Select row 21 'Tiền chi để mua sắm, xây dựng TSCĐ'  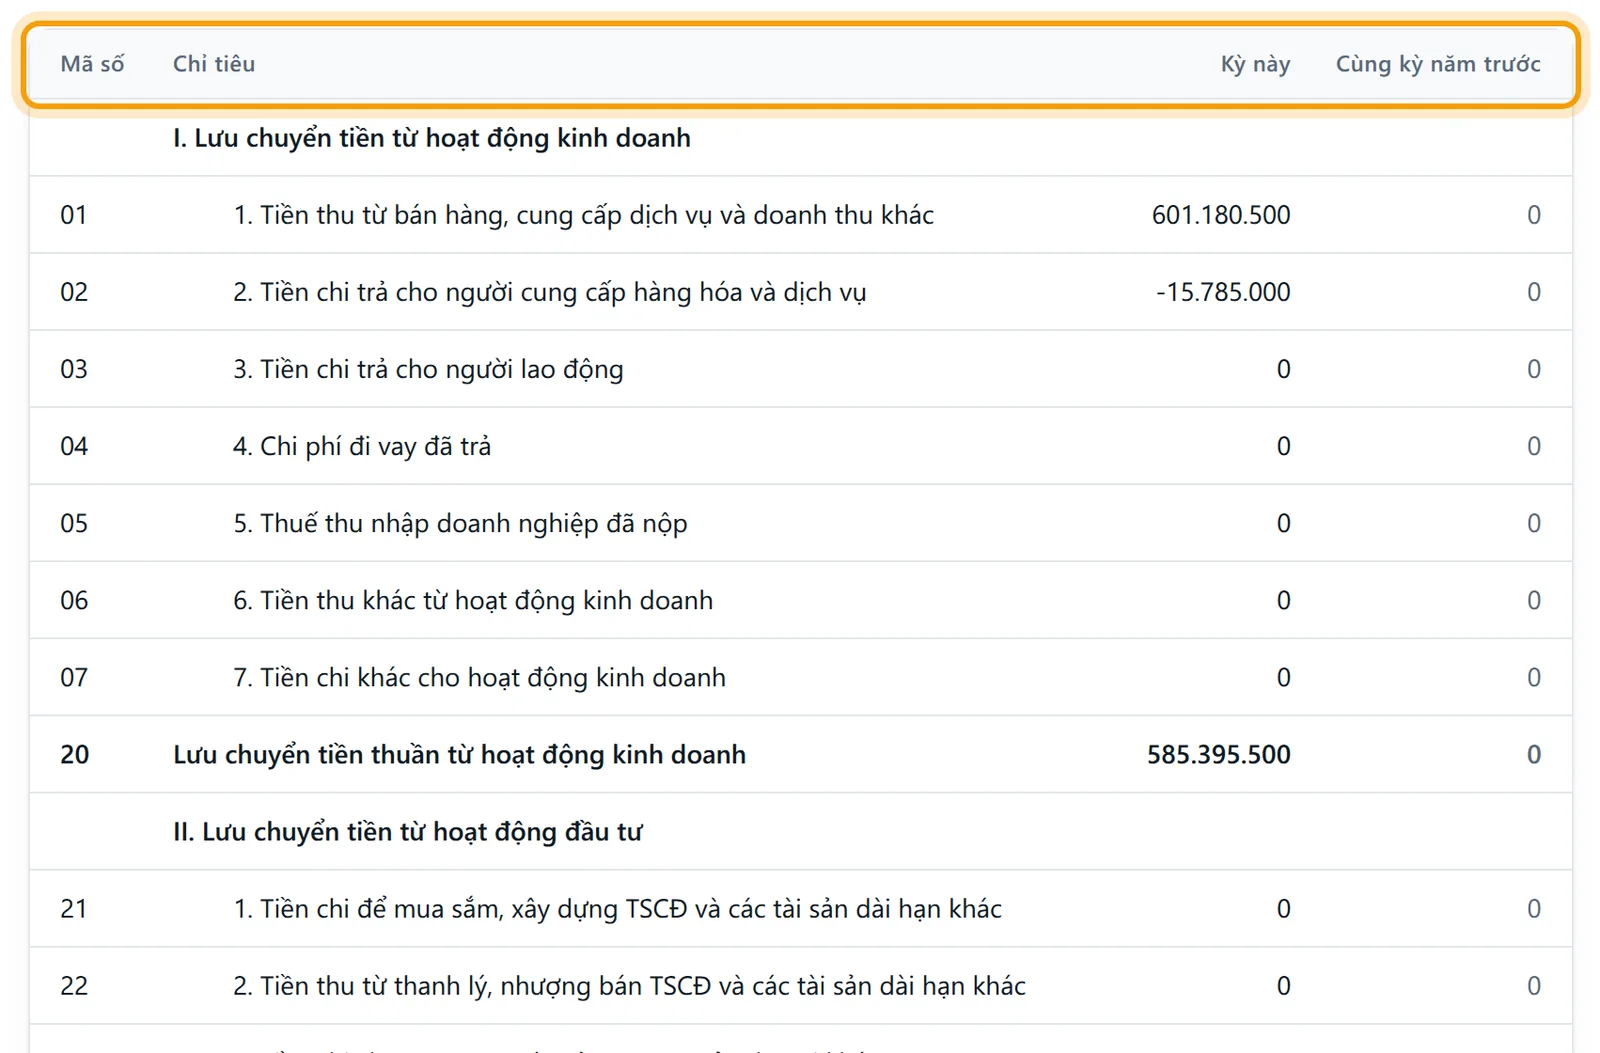tap(800, 908)
